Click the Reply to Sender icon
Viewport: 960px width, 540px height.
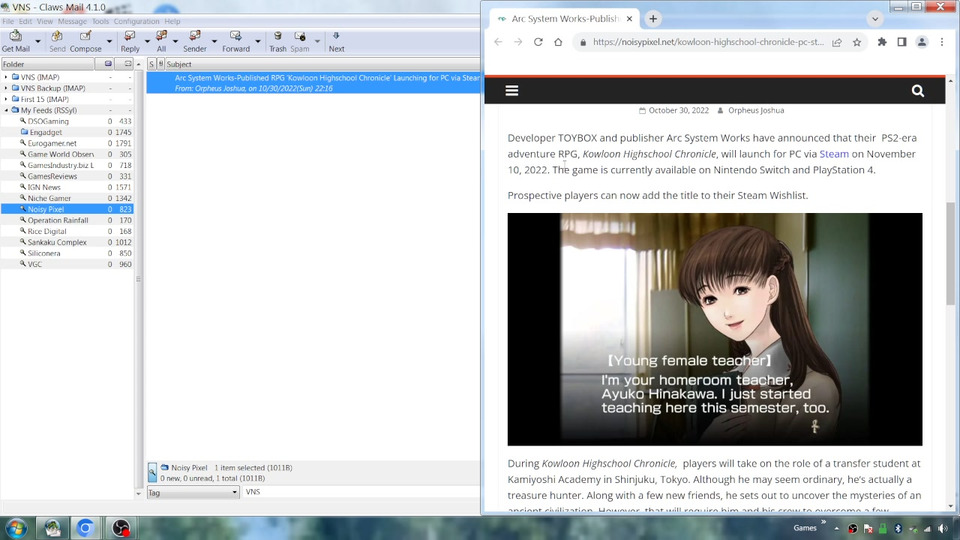click(x=195, y=41)
